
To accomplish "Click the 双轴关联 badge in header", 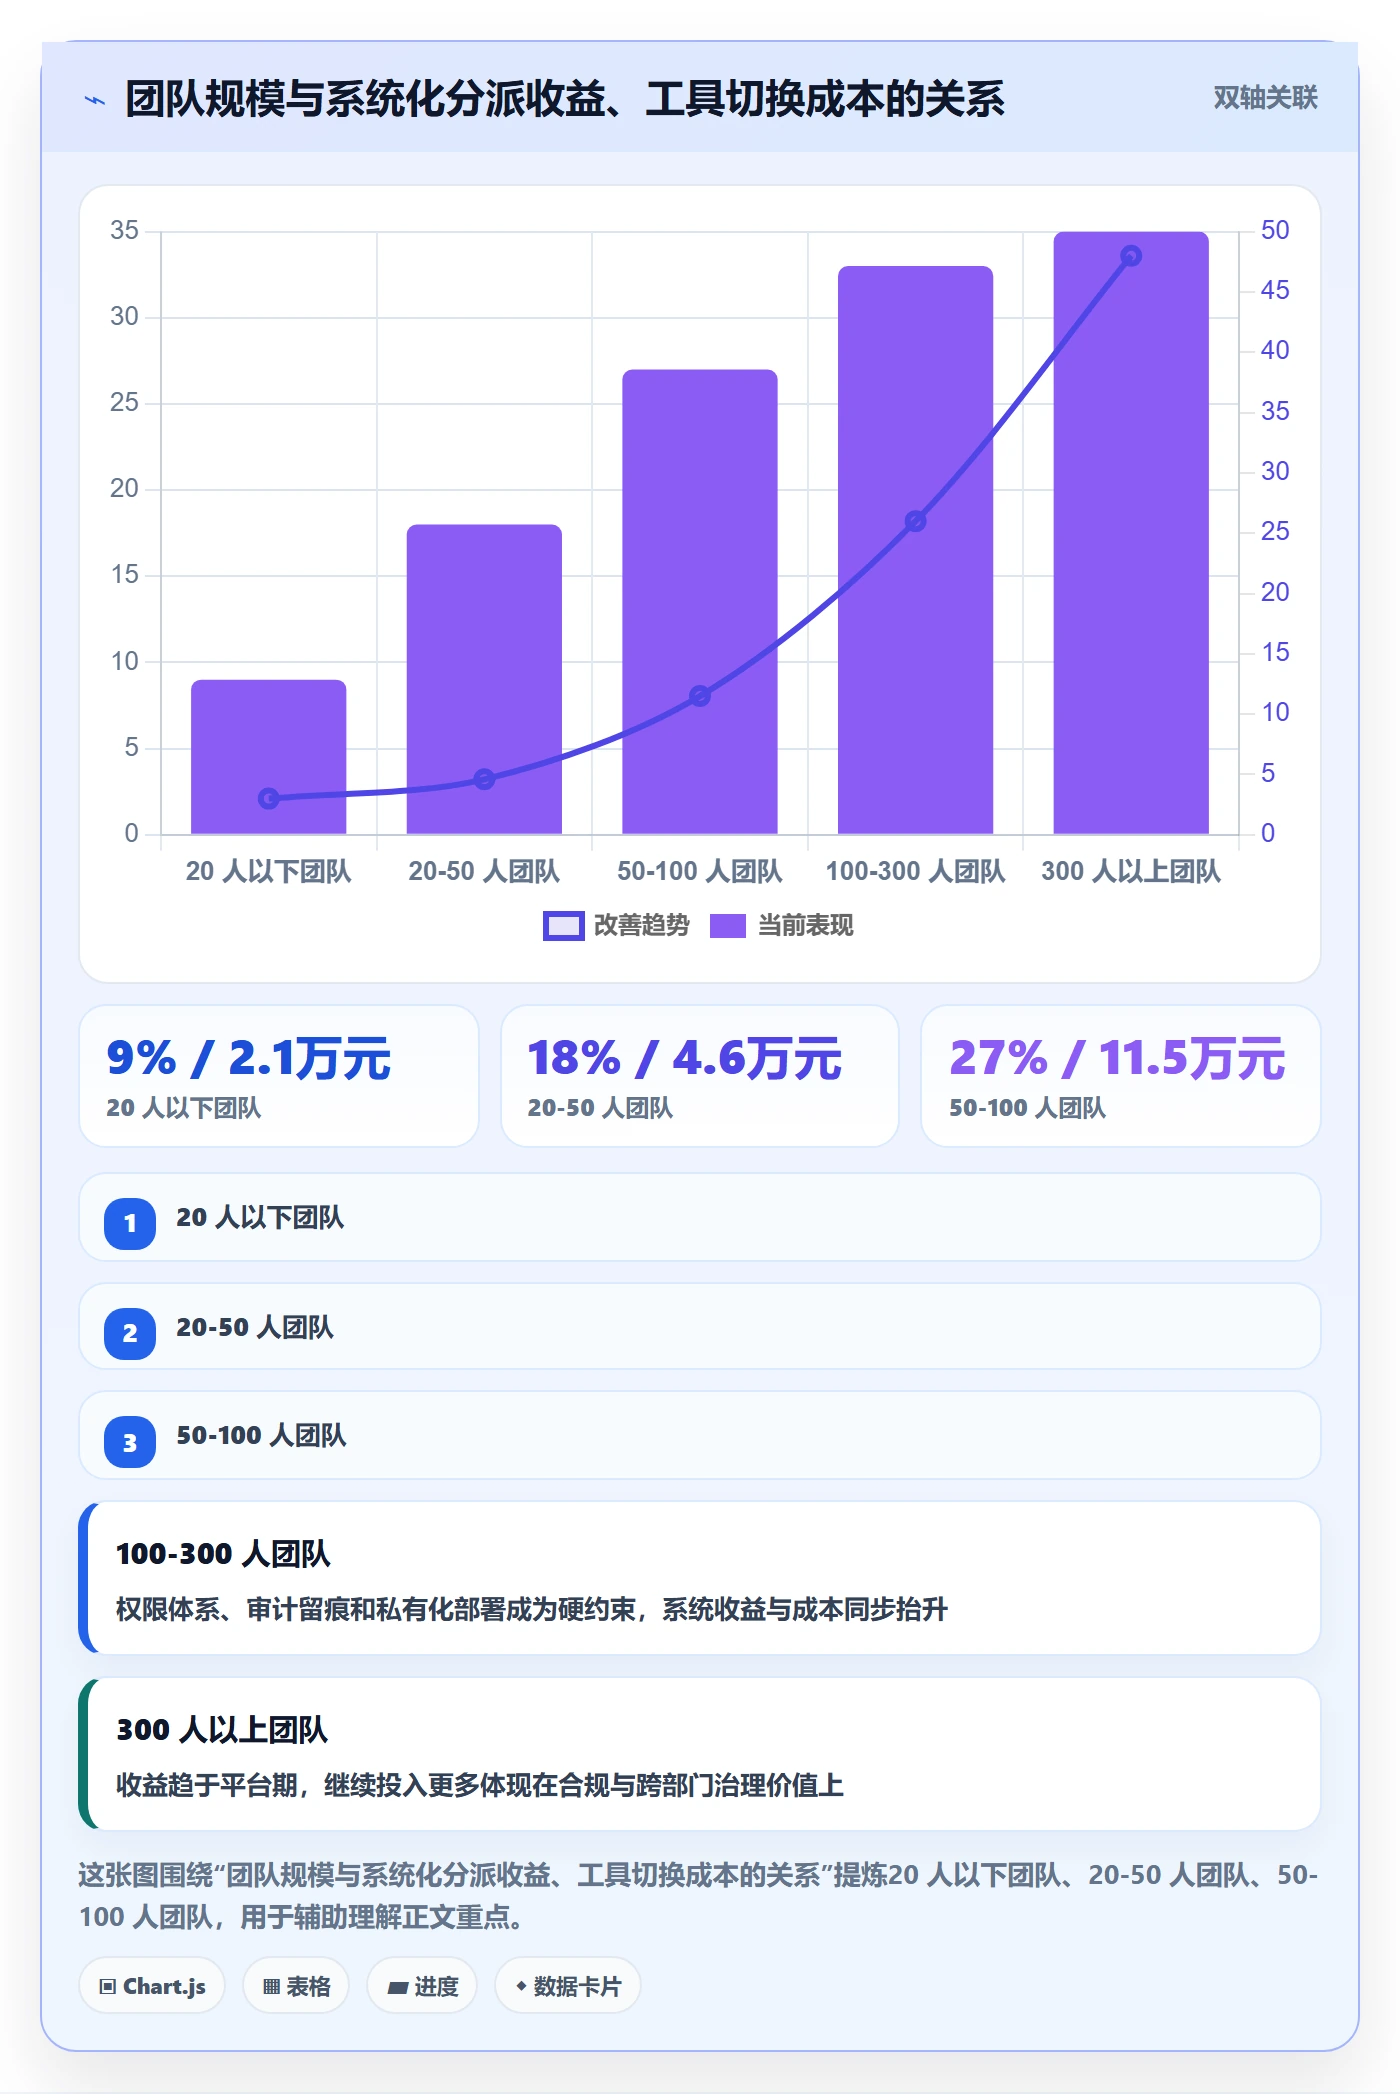I will [1265, 98].
